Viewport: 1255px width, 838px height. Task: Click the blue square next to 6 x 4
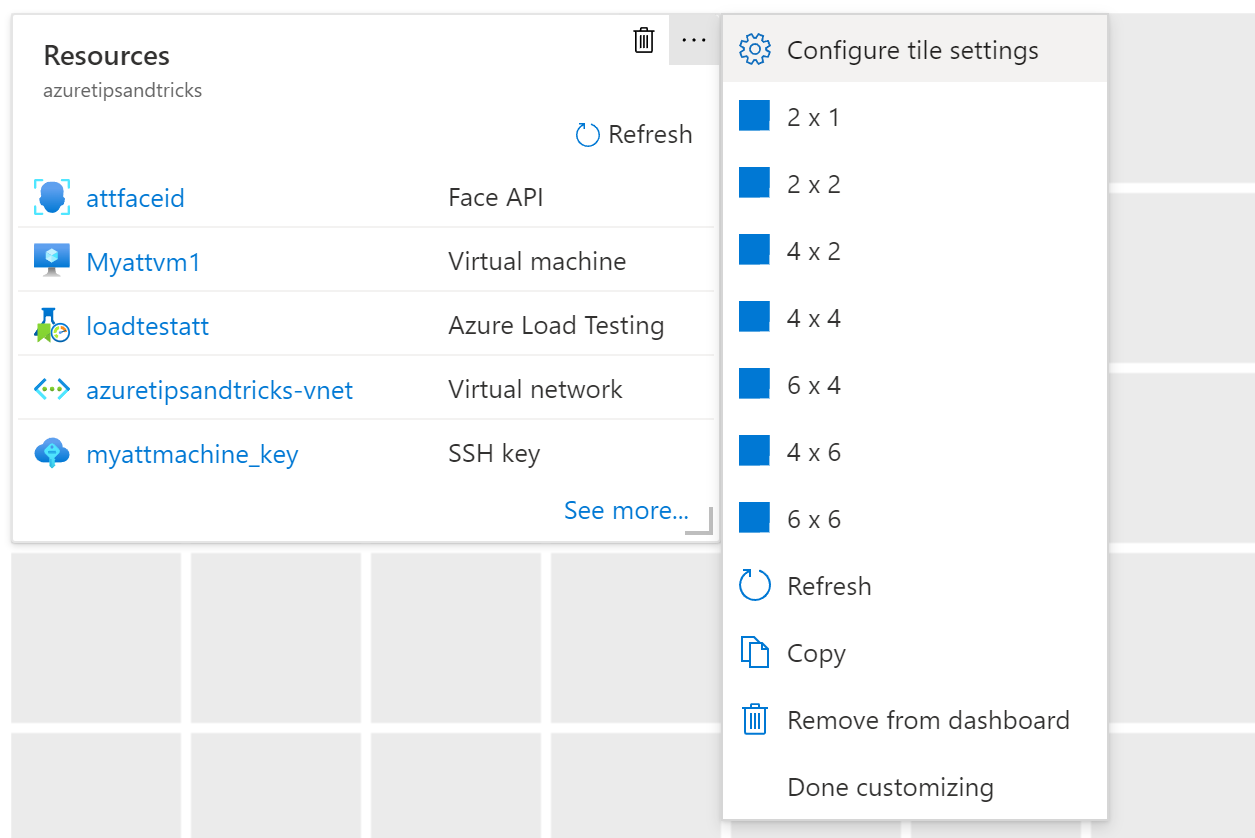754,384
